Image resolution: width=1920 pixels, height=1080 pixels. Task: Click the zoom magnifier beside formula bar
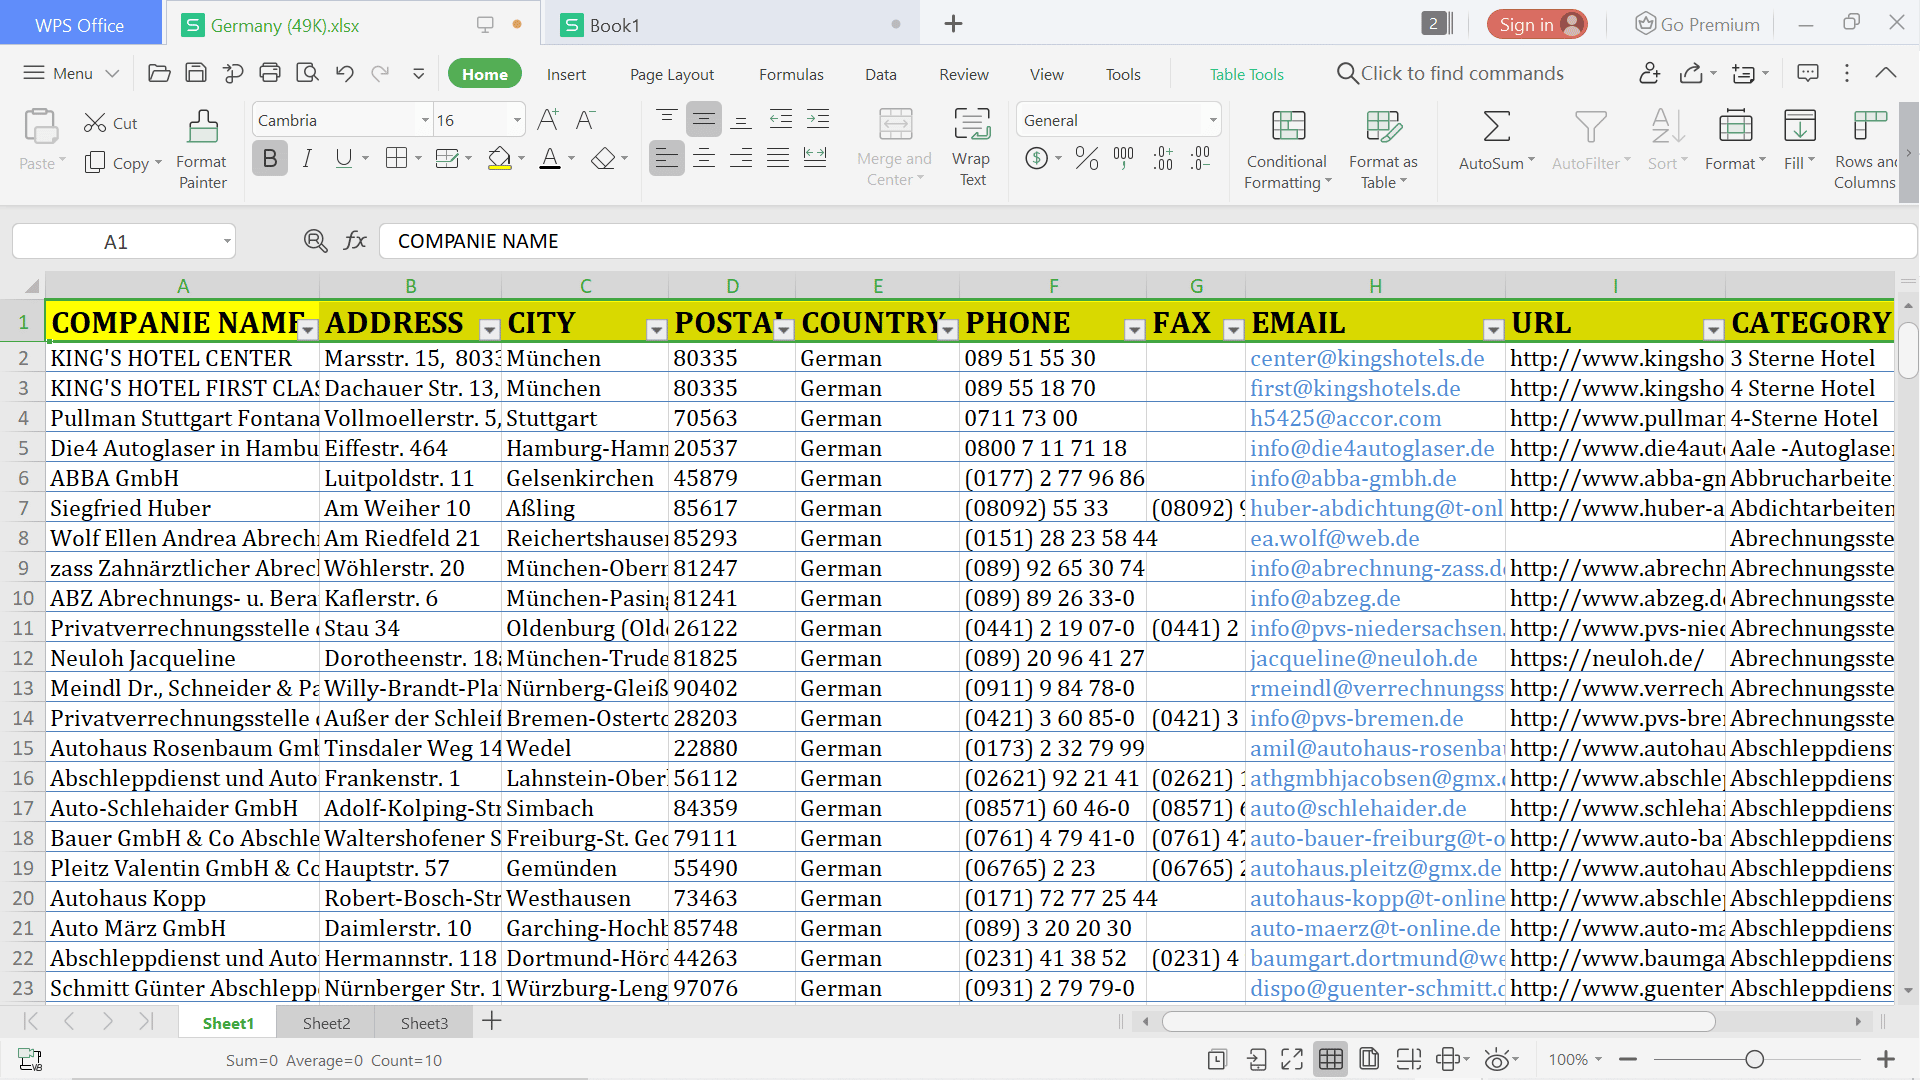pyautogui.click(x=315, y=240)
